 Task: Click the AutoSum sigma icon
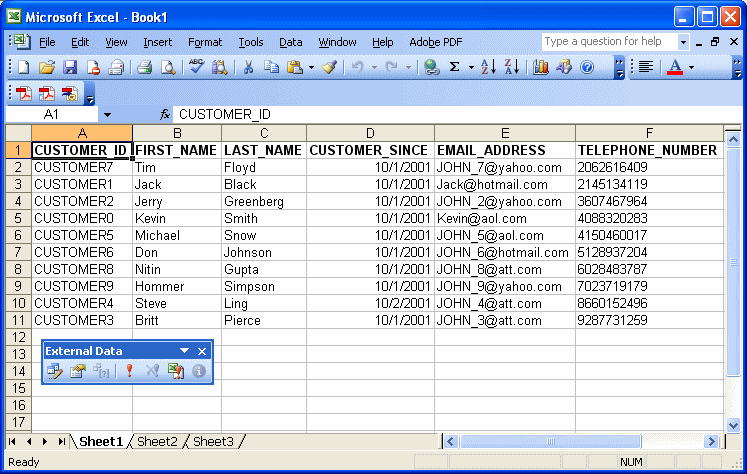pyautogui.click(x=455, y=67)
